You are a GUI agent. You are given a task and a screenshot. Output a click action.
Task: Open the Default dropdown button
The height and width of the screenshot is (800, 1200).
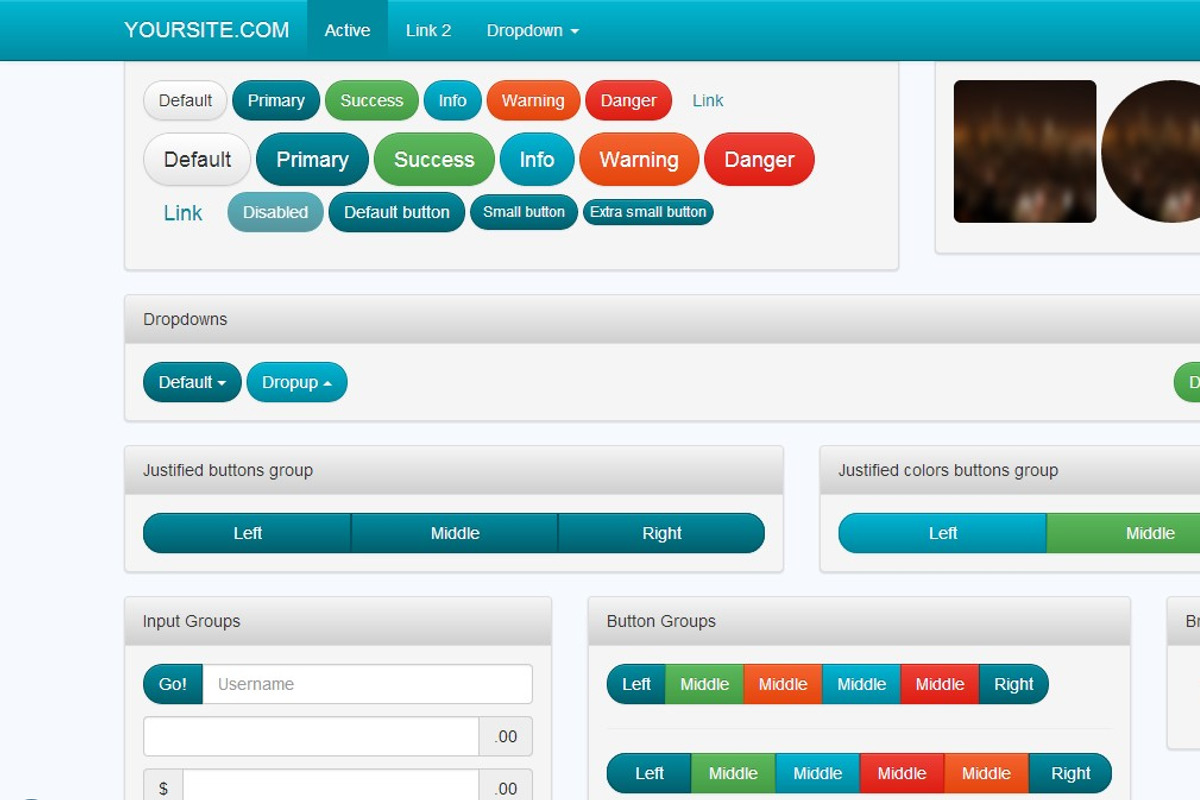tap(191, 382)
